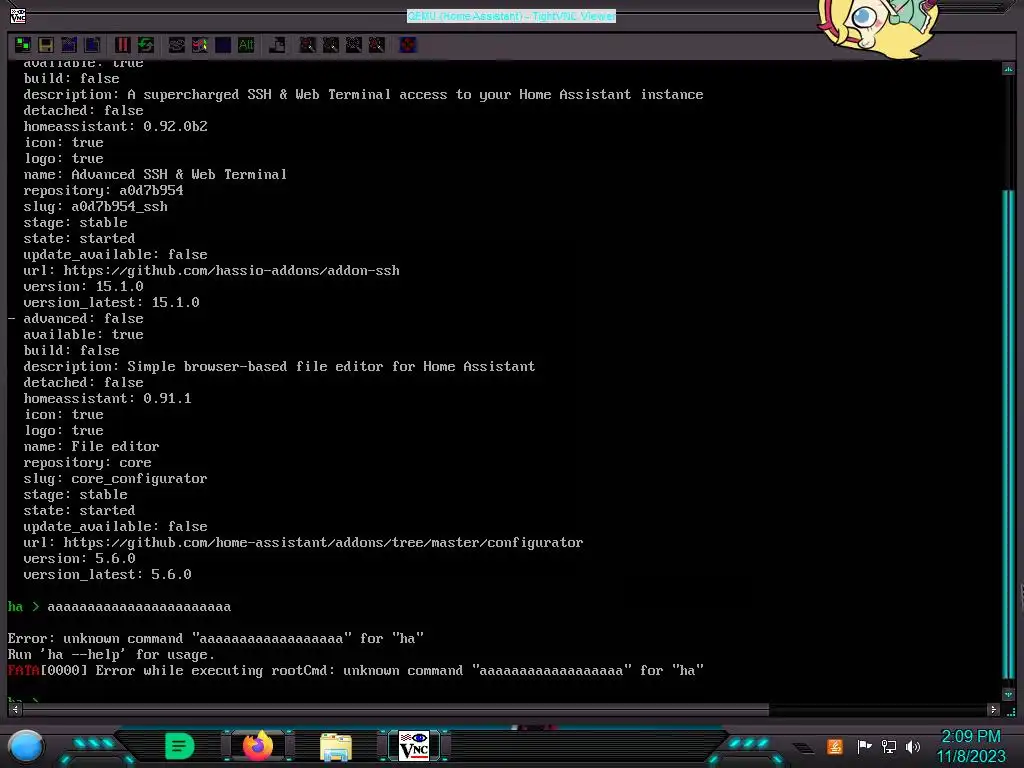Click the vertical scrollbar up arrow
Image resolution: width=1024 pixels, height=768 pixels.
1008,68
